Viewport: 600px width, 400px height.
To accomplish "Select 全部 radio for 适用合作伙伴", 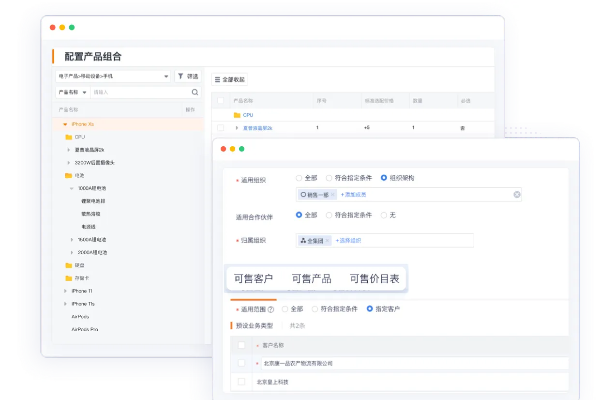I will click(x=299, y=215).
